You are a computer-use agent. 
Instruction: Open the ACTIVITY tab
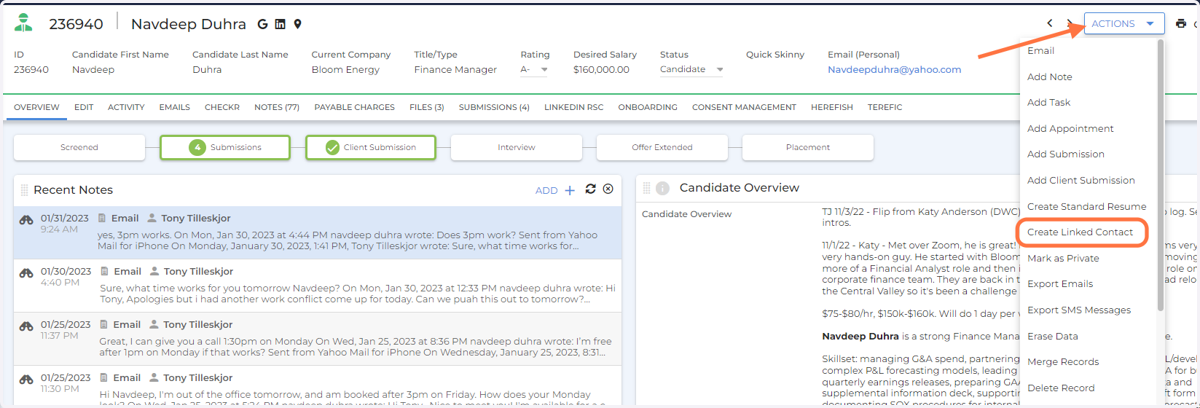[126, 107]
